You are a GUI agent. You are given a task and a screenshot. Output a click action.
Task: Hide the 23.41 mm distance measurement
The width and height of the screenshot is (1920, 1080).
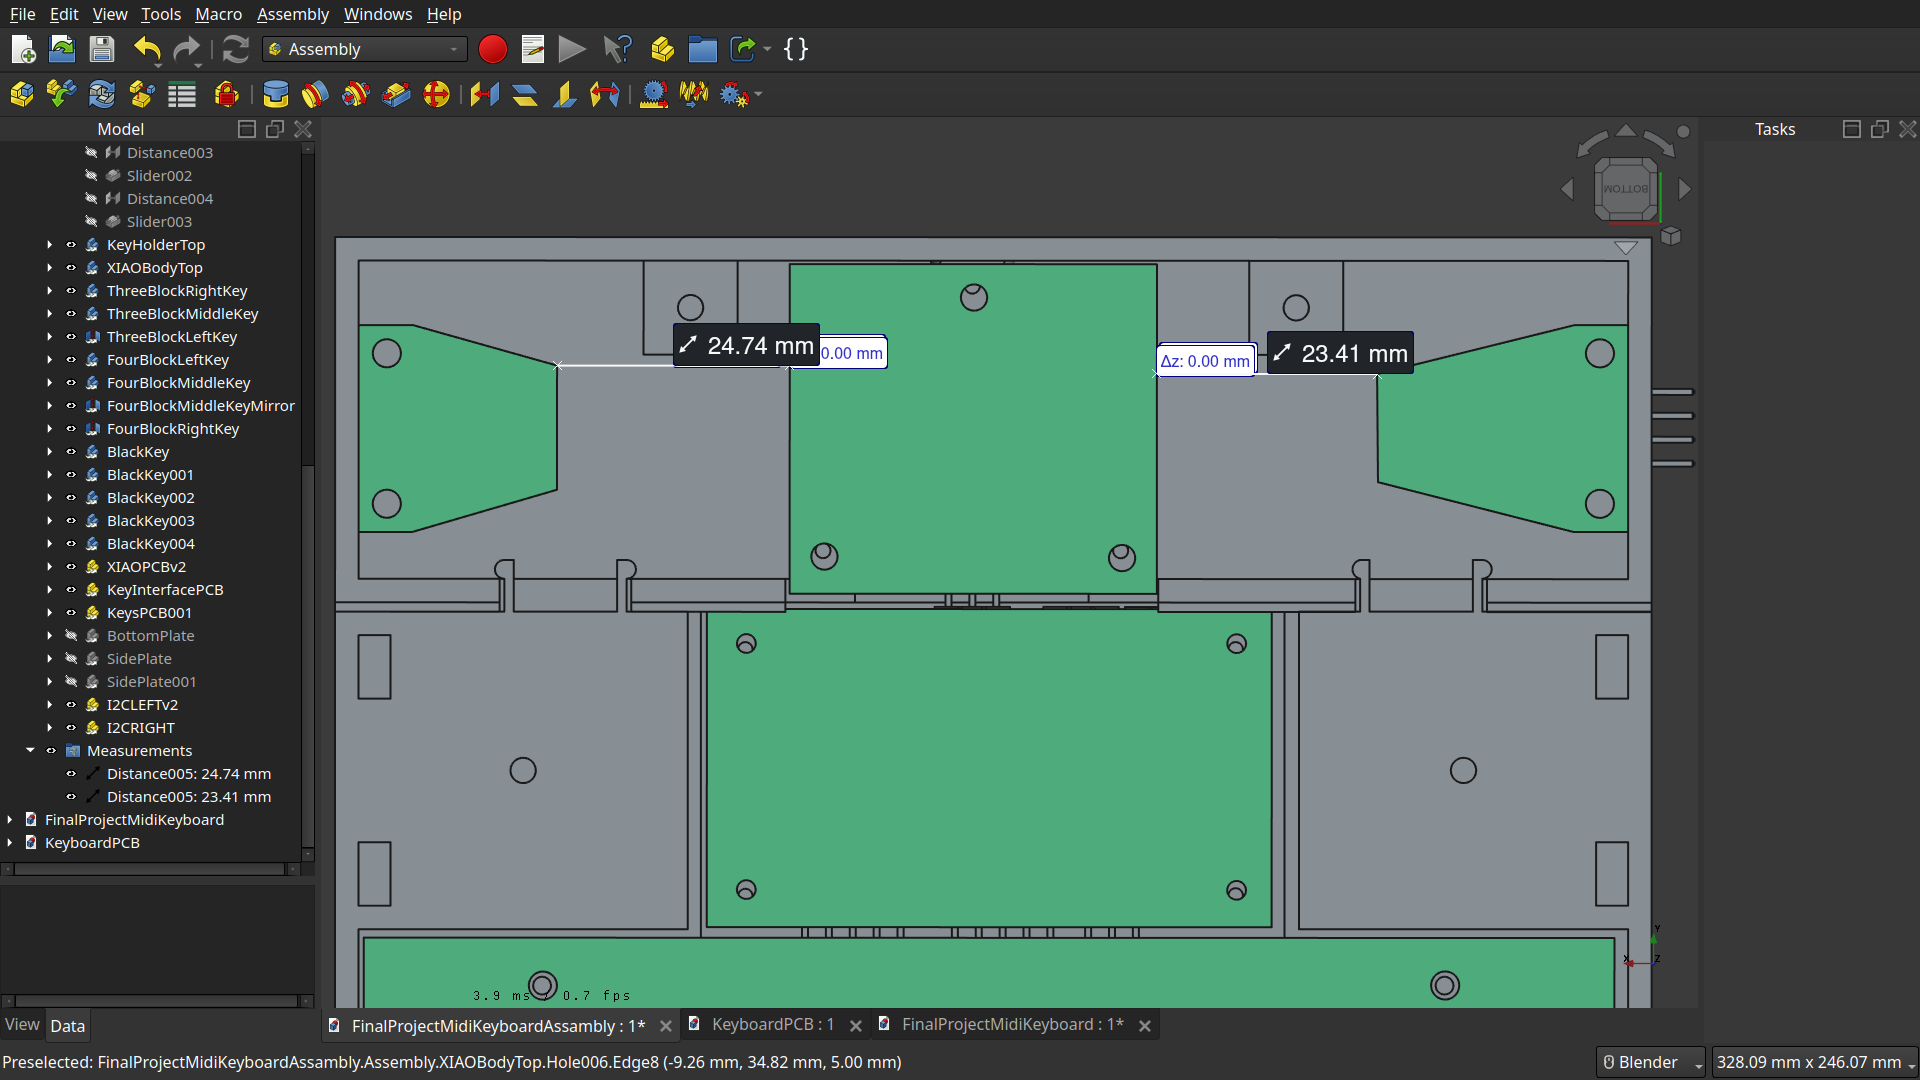tap(71, 797)
